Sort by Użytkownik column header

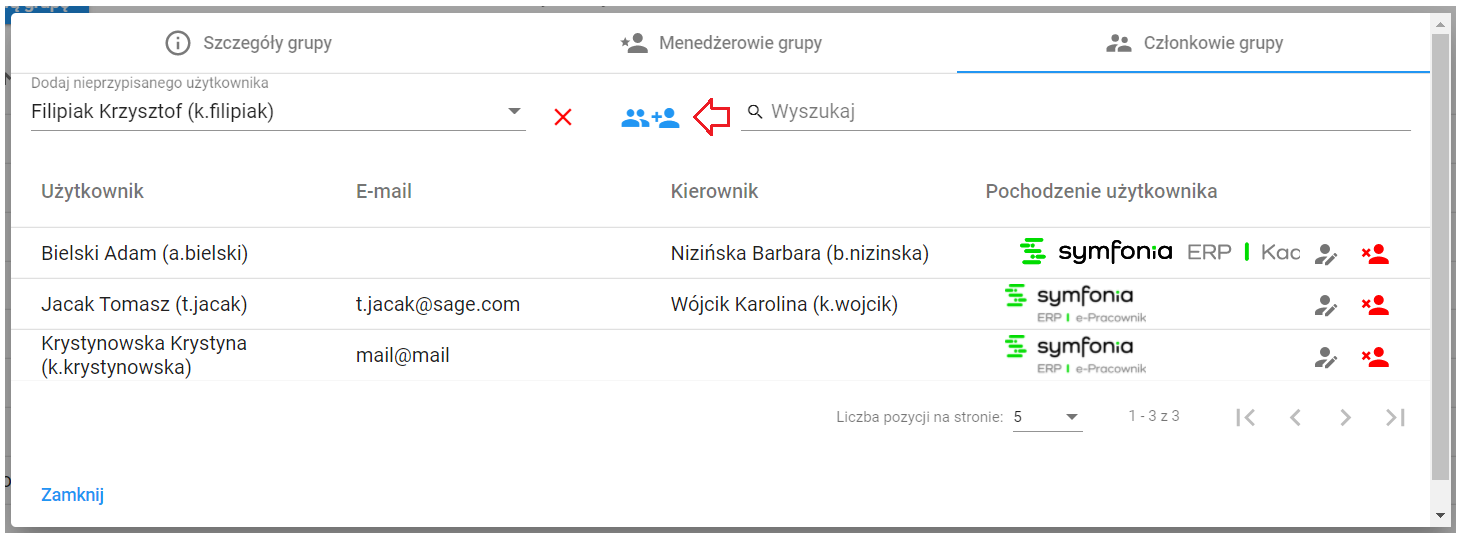pyautogui.click(x=93, y=191)
